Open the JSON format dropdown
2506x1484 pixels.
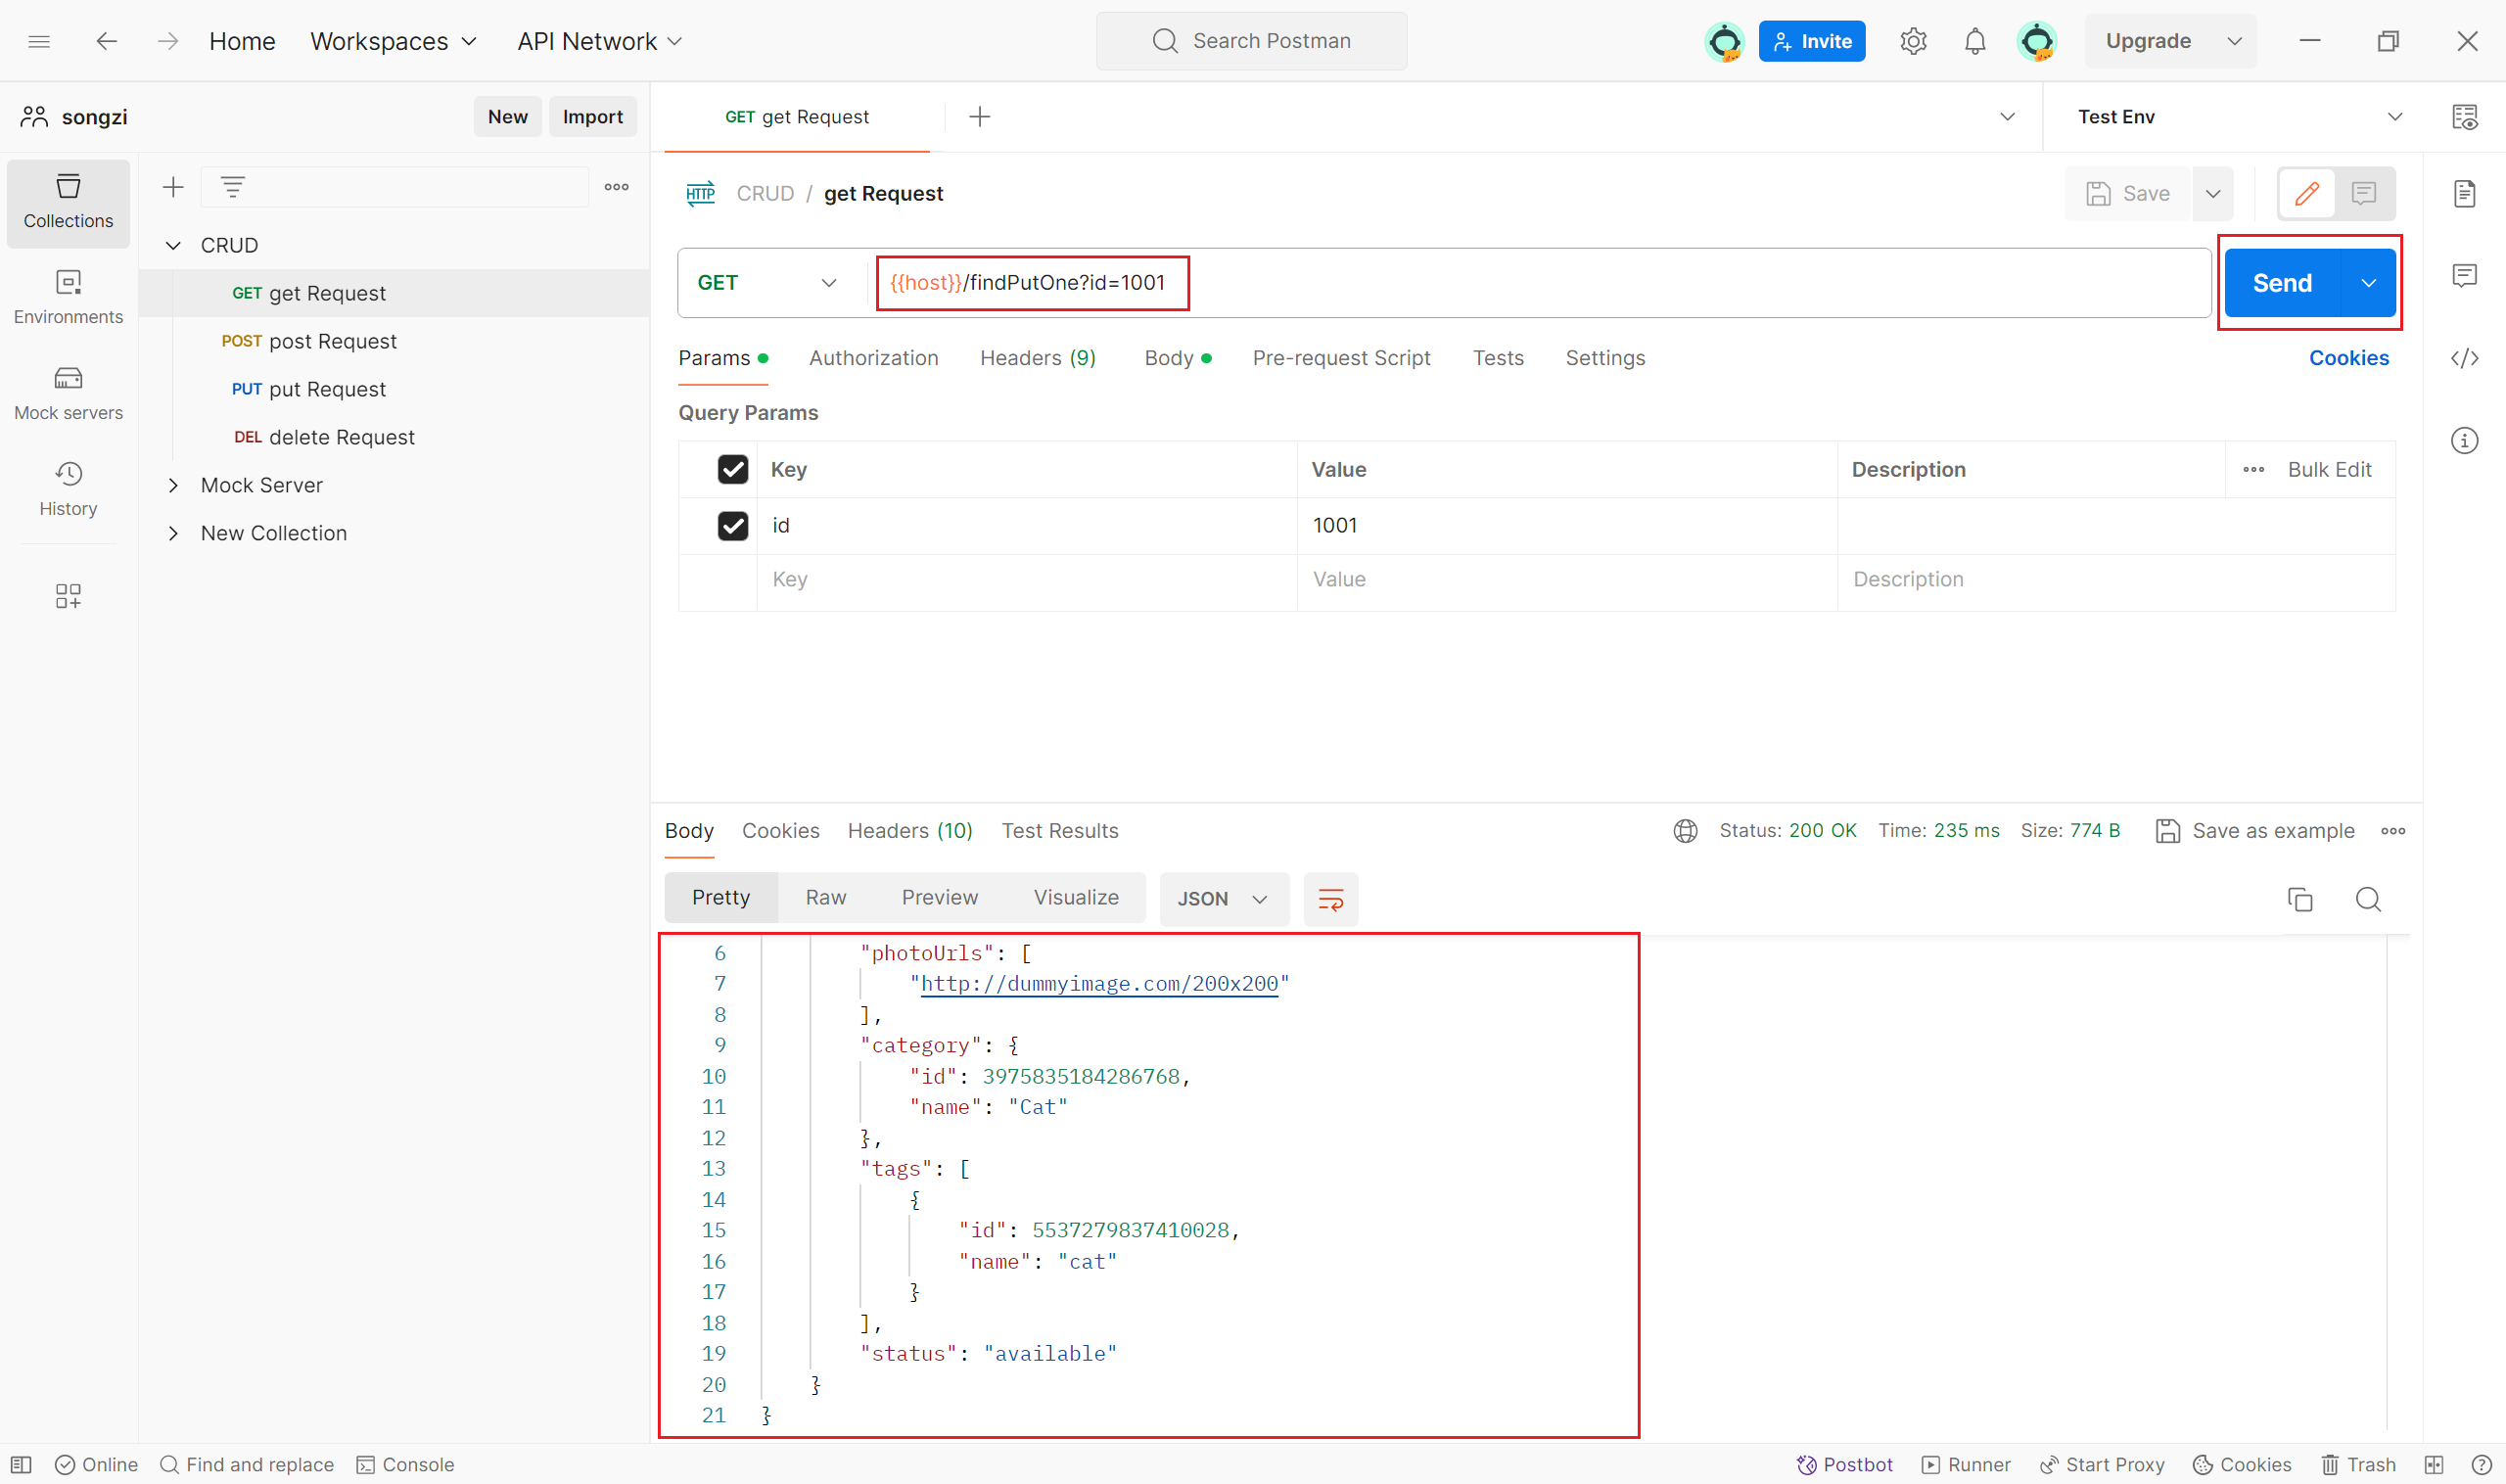tap(1223, 899)
